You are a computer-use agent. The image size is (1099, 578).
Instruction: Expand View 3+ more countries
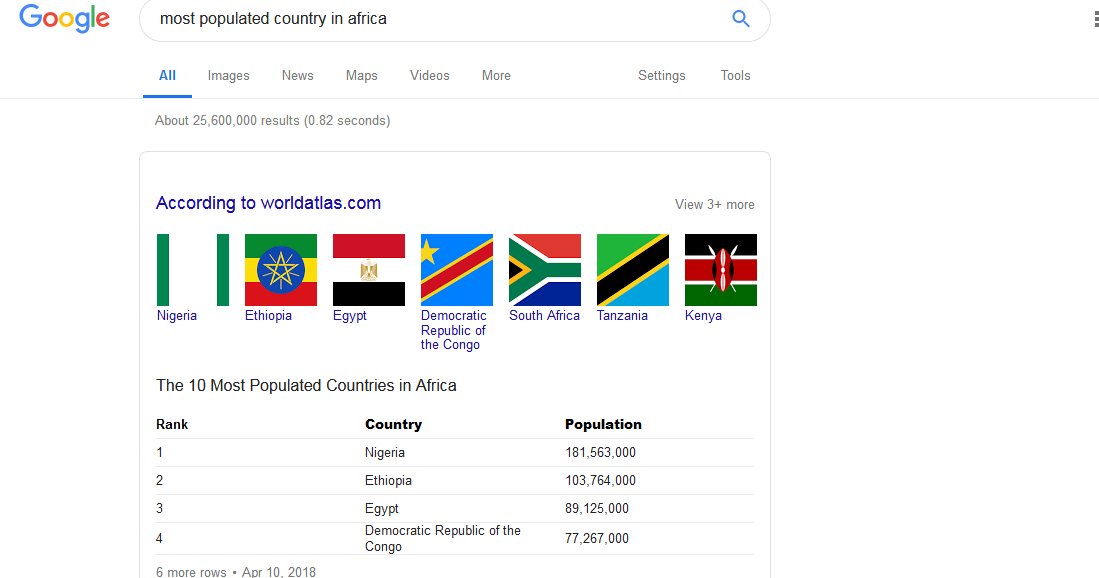click(x=714, y=205)
